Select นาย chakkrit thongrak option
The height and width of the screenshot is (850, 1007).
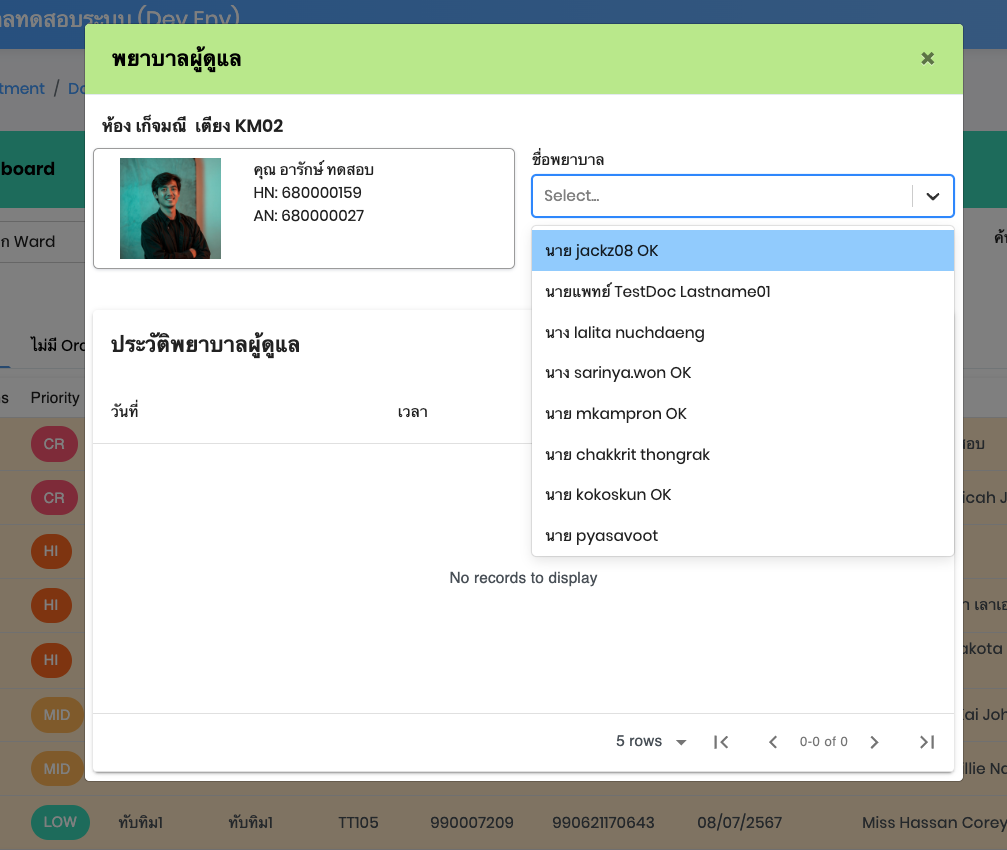[x=742, y=455]
